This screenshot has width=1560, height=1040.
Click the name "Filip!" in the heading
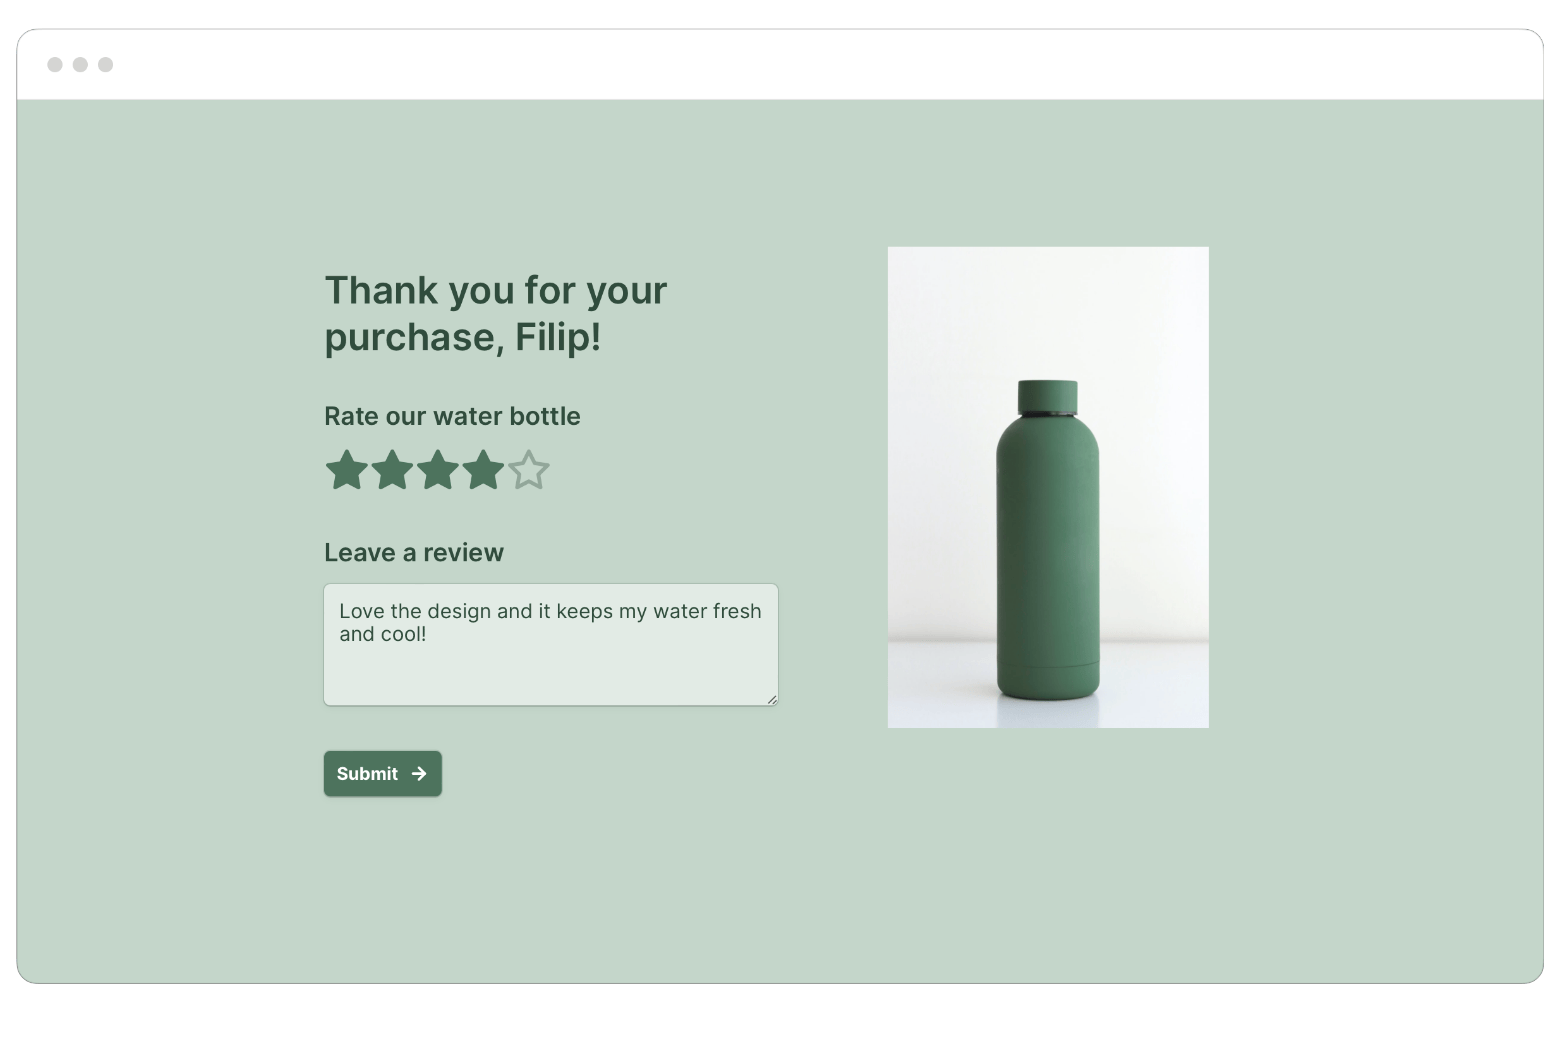coord(558,338)
